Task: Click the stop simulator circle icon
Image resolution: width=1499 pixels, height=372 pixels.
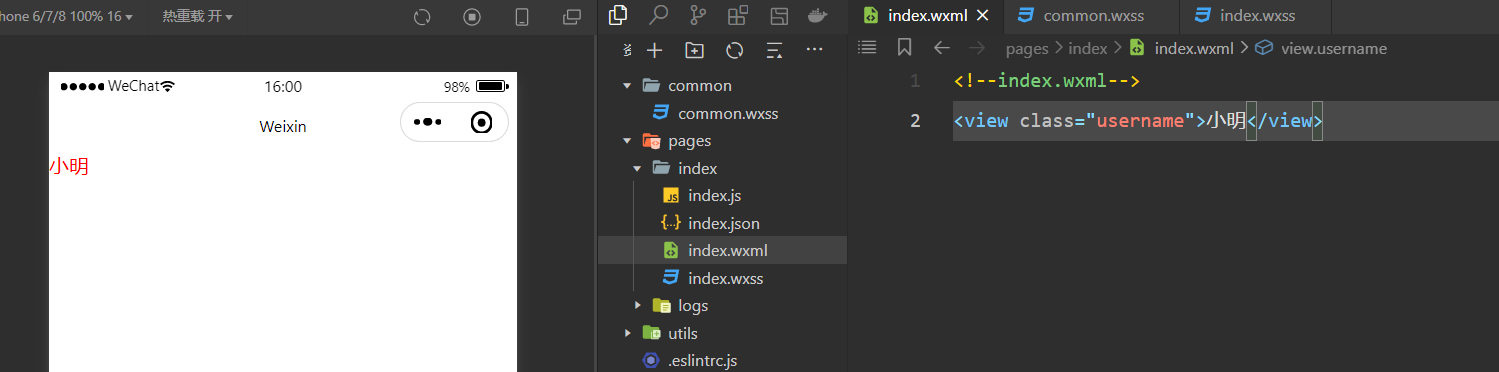Action: pos(472,17)
